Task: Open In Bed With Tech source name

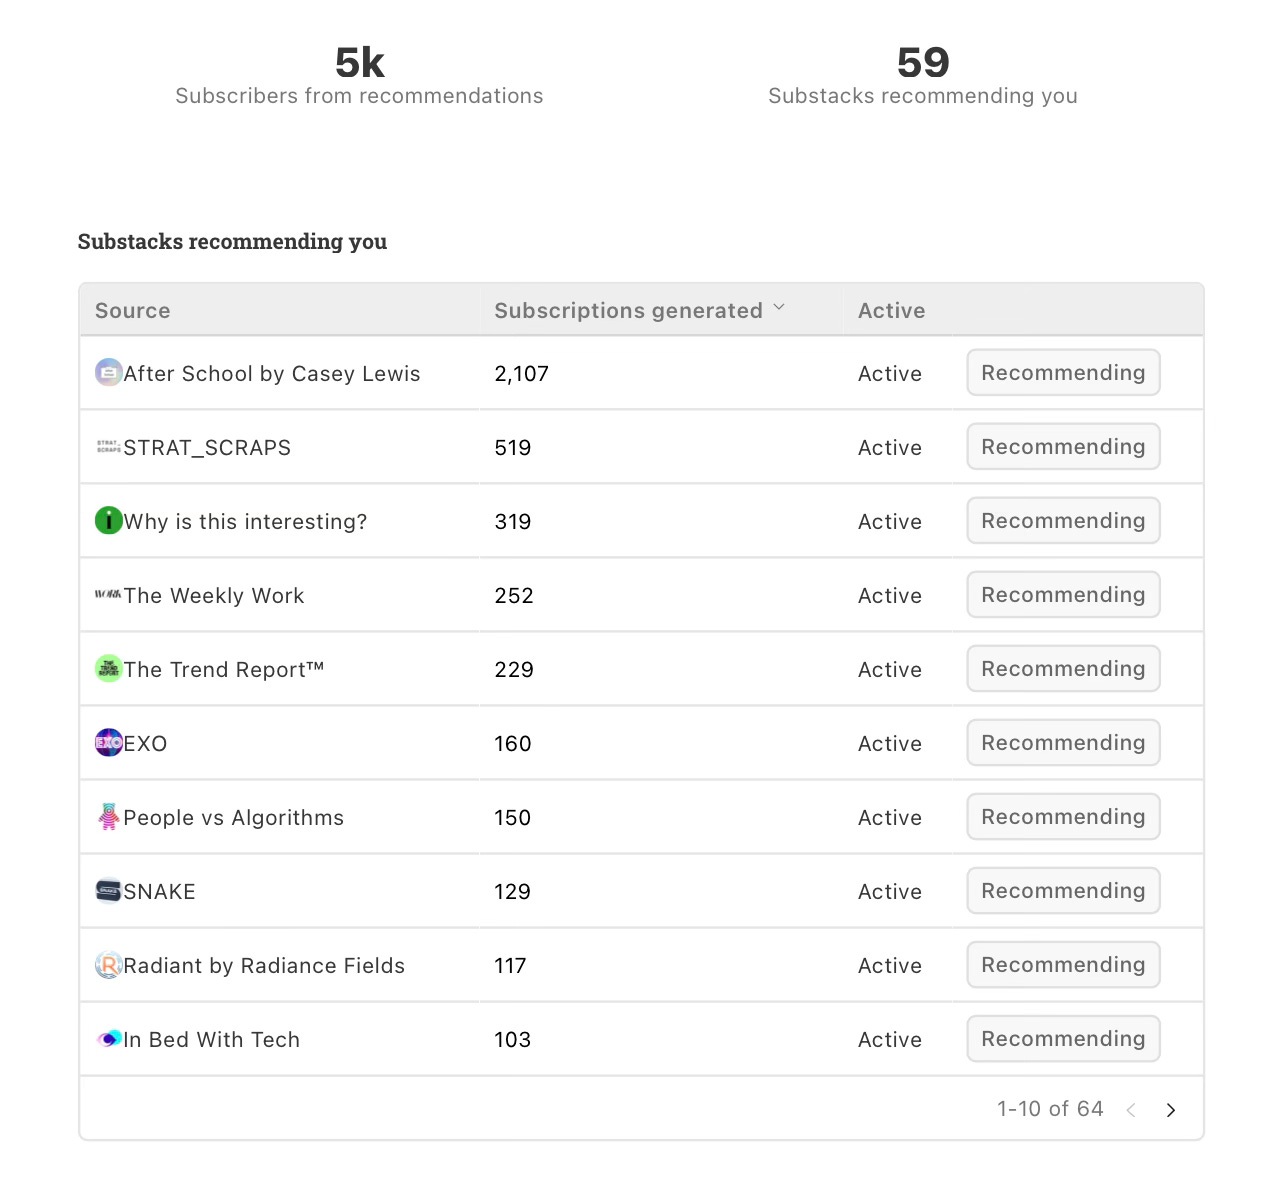Action: (212, 1040)
